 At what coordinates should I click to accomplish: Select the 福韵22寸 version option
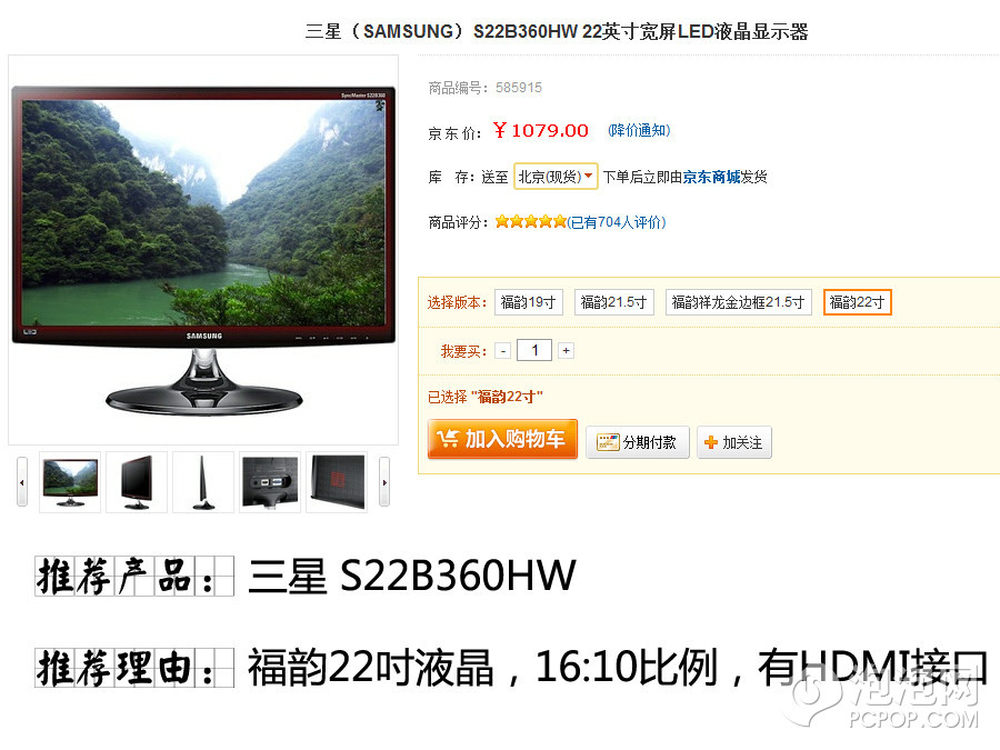pos(857,302)
